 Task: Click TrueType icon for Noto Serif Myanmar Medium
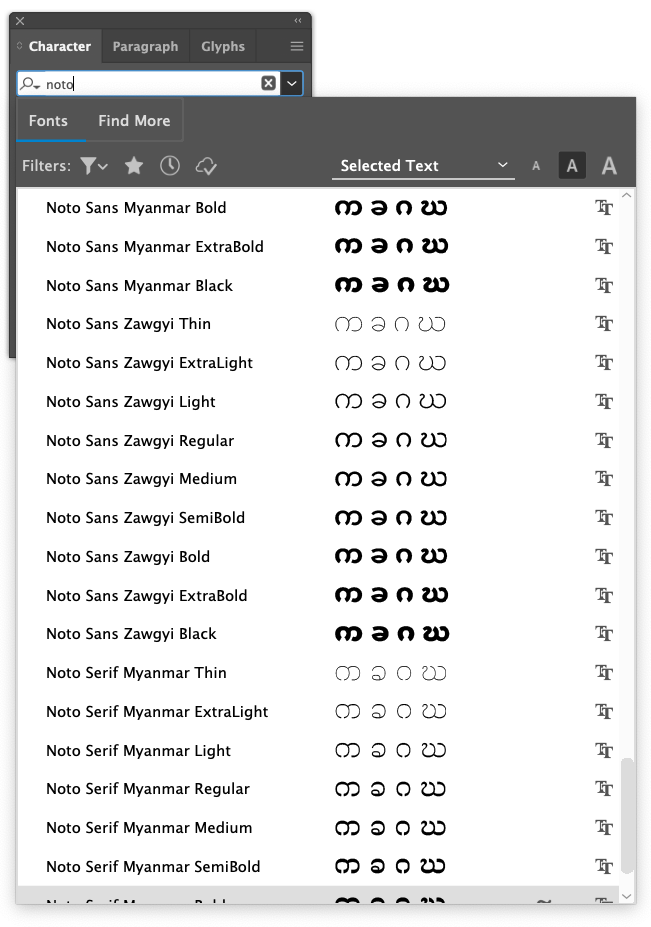(604, 827)
